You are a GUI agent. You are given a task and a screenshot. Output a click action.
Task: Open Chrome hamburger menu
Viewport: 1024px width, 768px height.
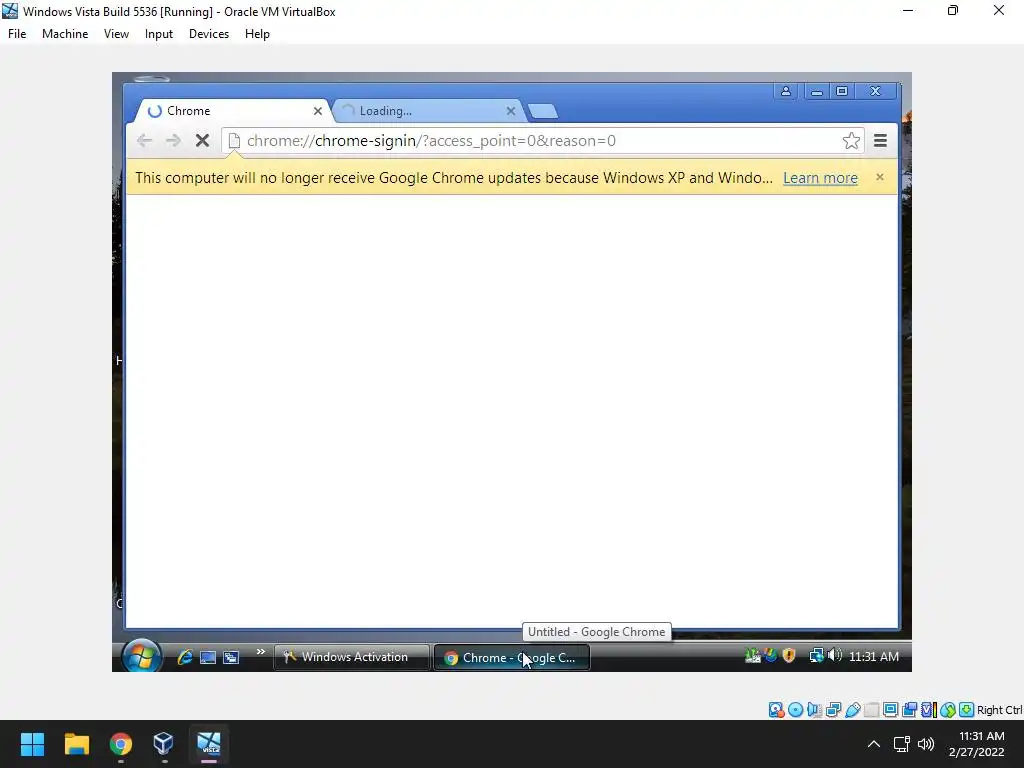coord(880,140)
